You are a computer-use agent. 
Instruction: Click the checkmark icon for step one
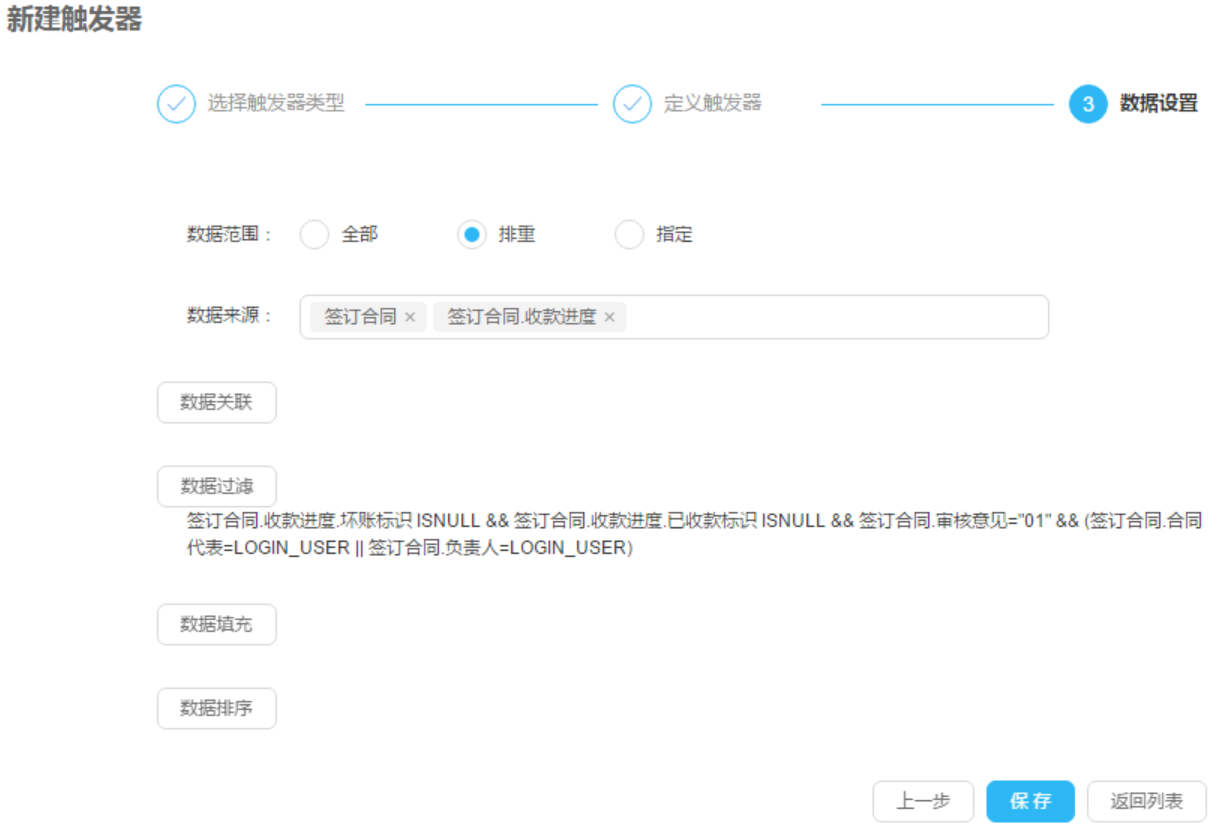(x=176, y=104)
